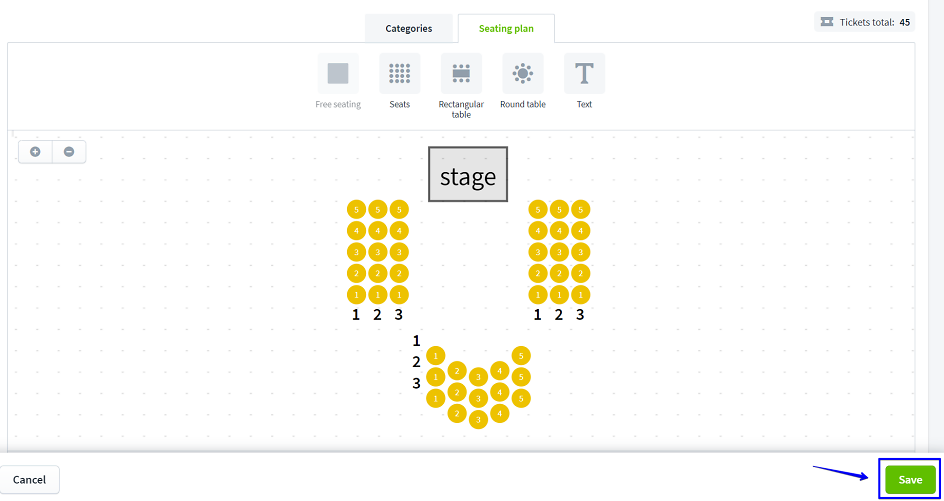Open the Seating plan tab
This screenshot has height=501, width=944.
point(506,28)
